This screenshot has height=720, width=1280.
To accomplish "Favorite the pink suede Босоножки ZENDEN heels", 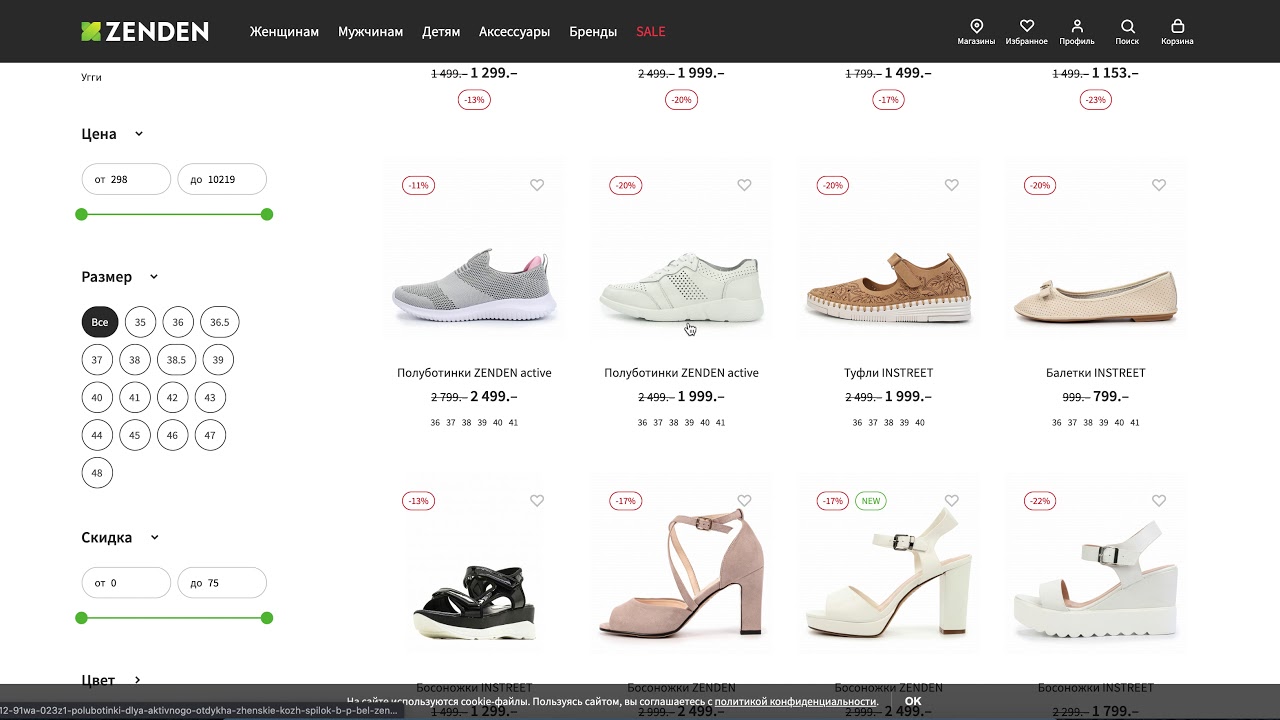I will coord(744,500).
